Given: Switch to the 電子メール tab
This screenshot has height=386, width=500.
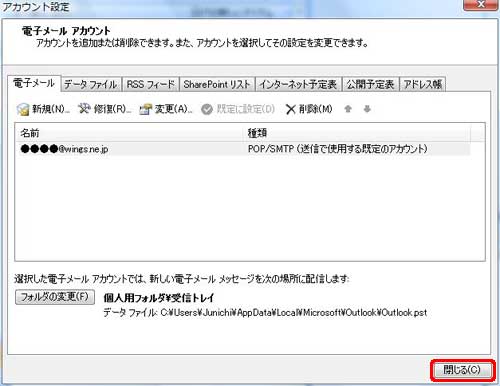Looking at the screenshot, I should coord(34,83).
